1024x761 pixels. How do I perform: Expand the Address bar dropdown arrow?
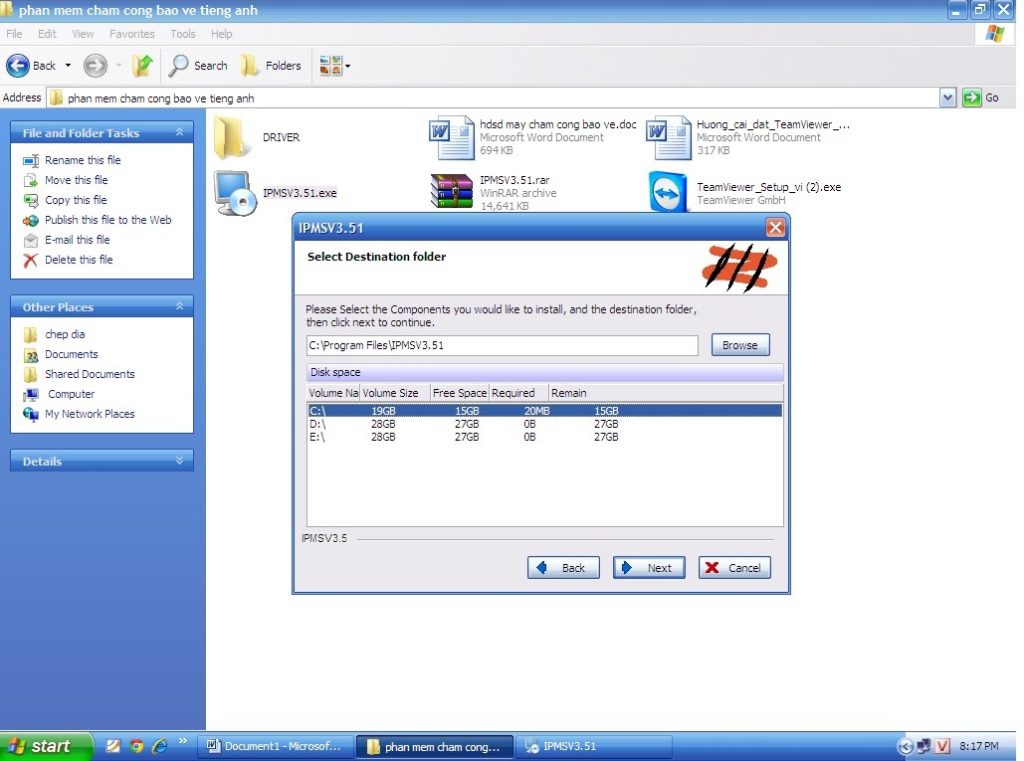(x=948, y=98)
